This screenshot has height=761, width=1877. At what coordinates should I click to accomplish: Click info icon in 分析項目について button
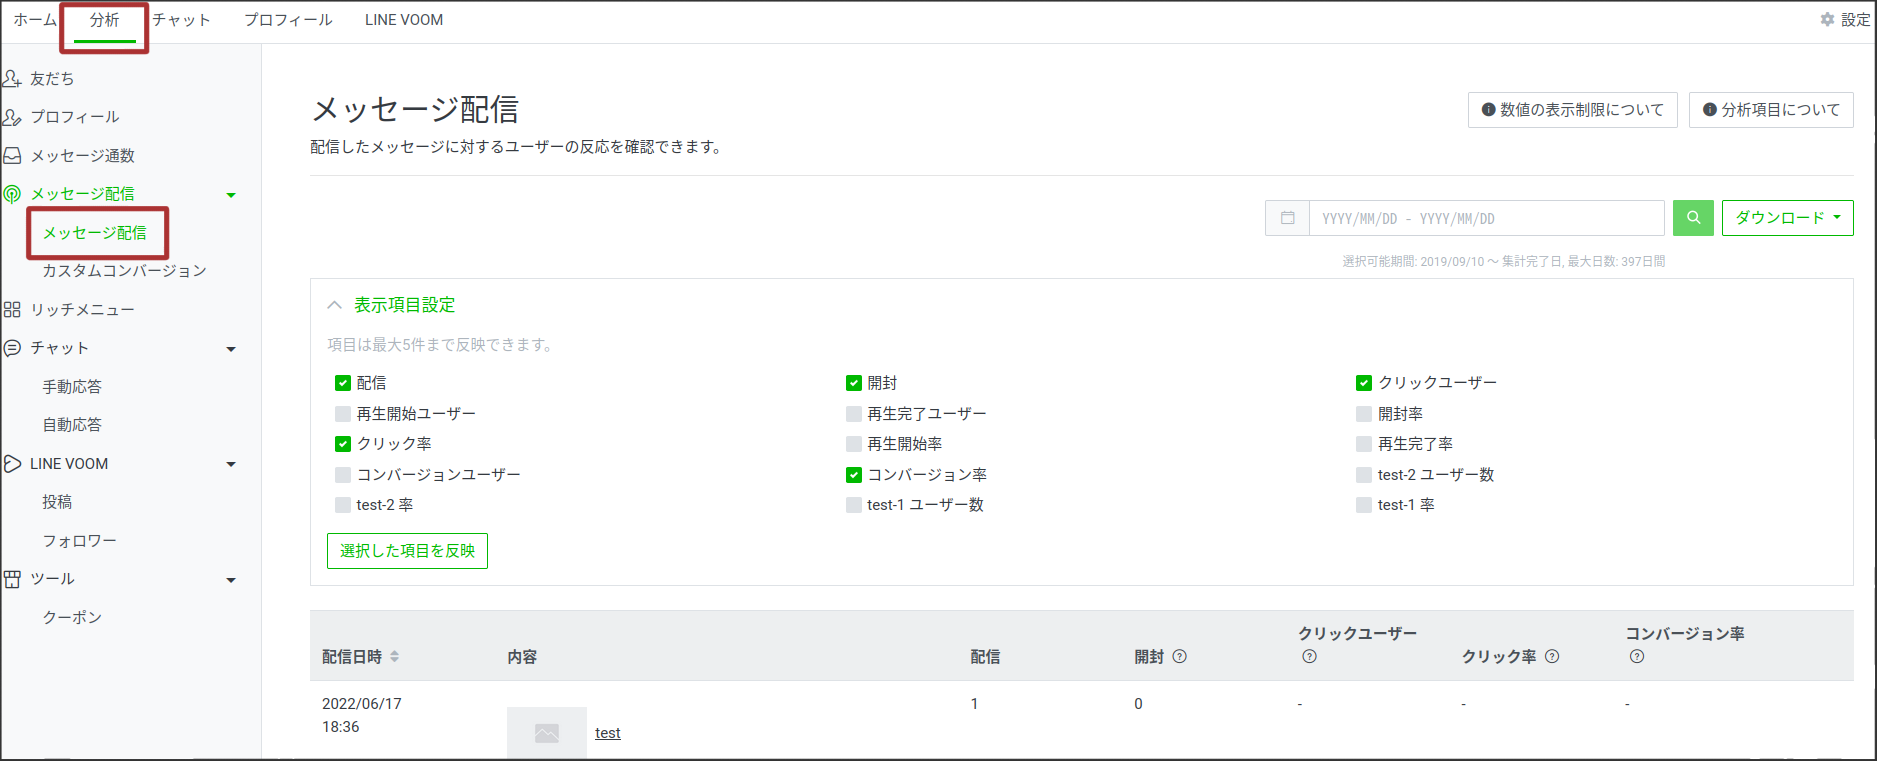1710,110
